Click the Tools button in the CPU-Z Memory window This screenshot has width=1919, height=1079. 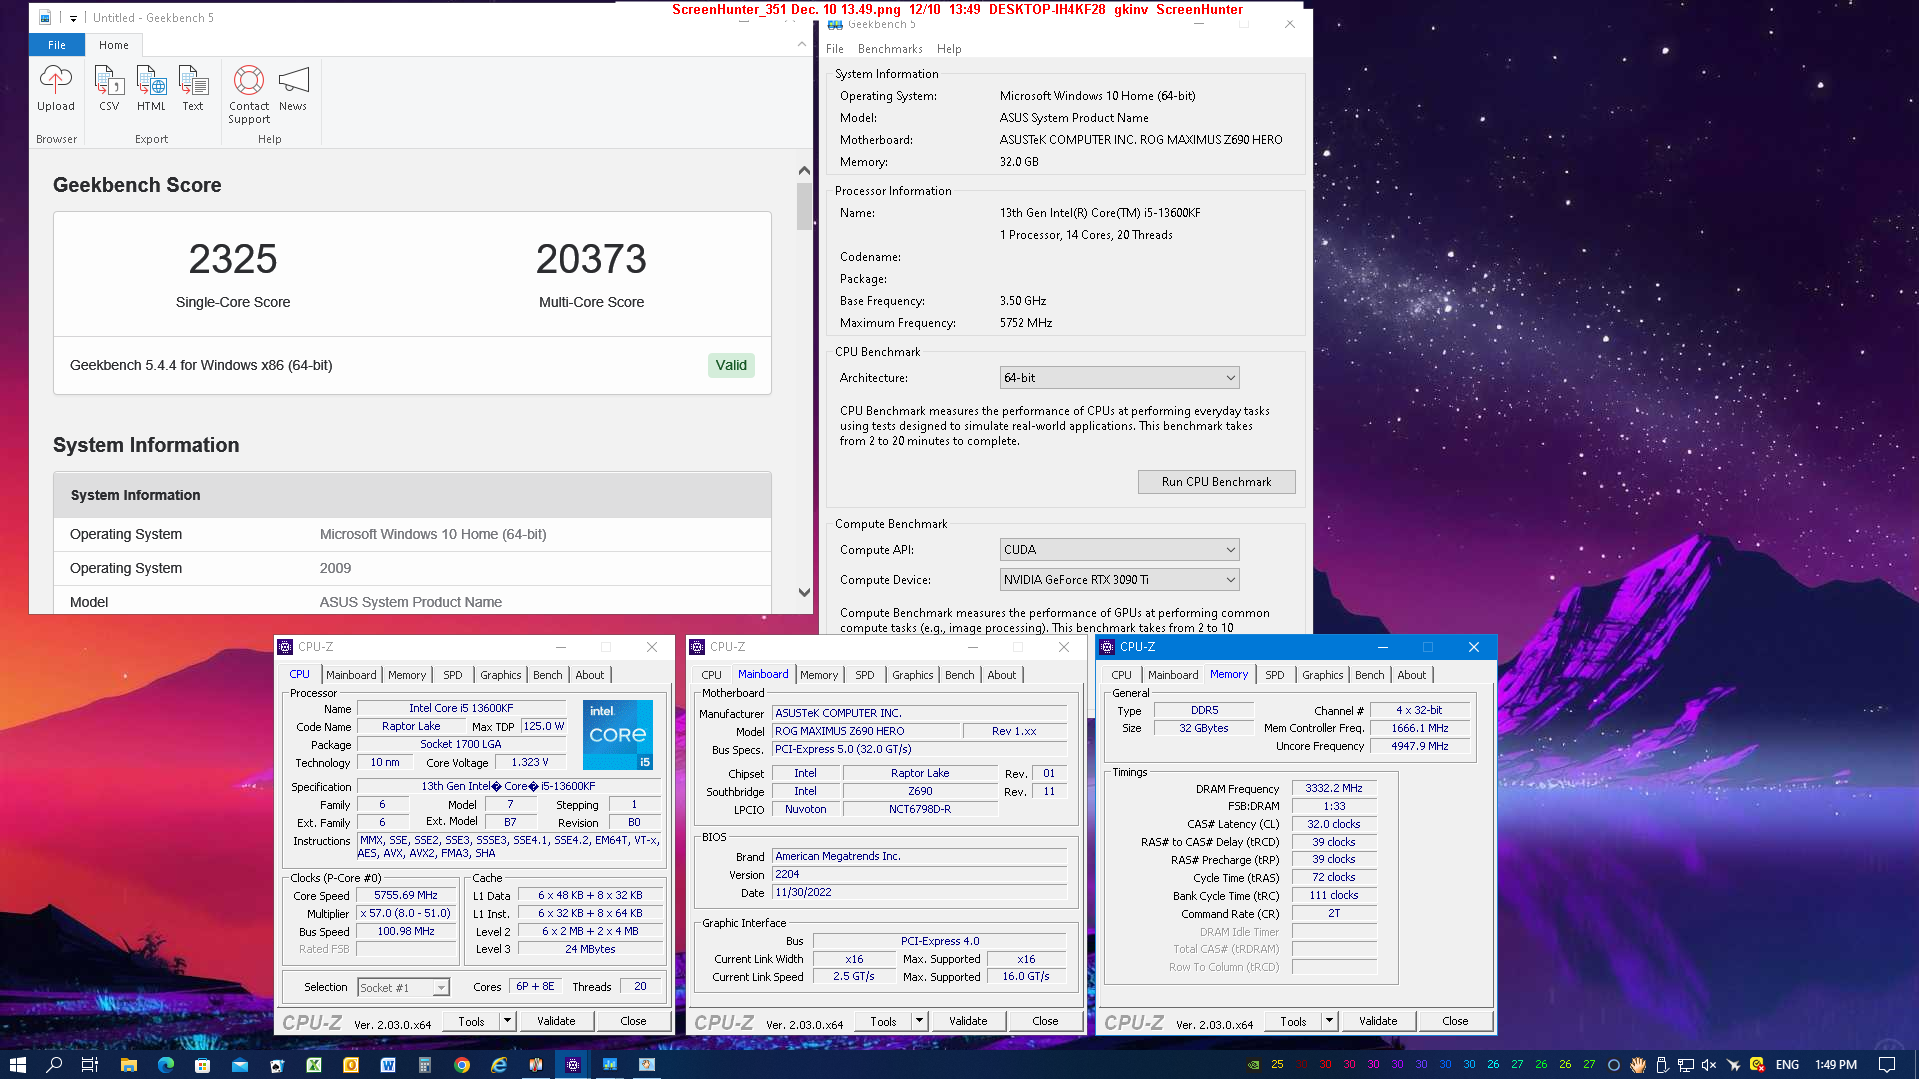pos(1293,1021)
